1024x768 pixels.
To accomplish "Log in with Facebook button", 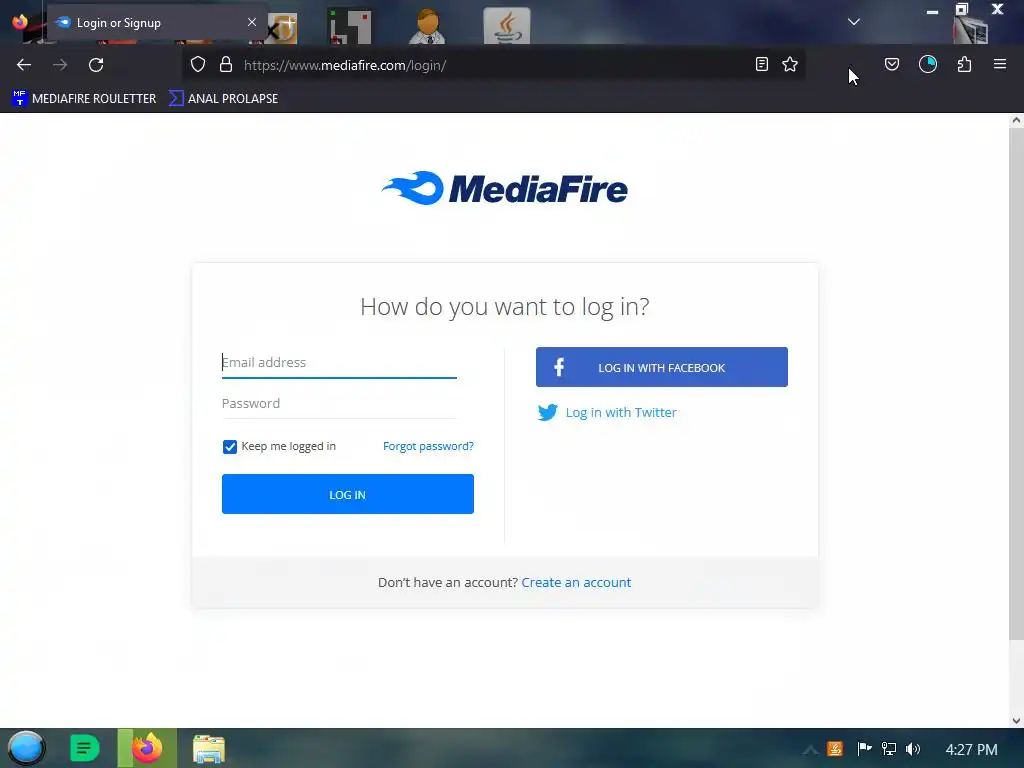I will pyautogui.click(x=662, y=367).
